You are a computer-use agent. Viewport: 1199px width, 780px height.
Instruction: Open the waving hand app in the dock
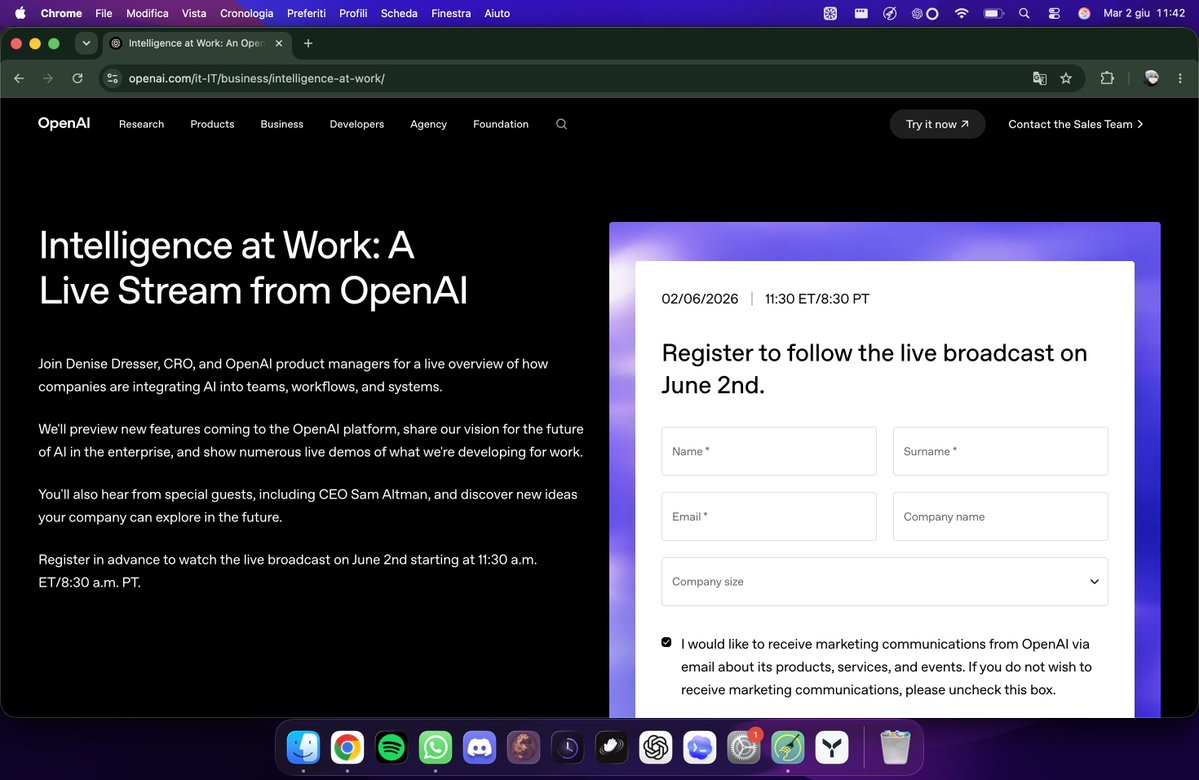click(612, 747)
